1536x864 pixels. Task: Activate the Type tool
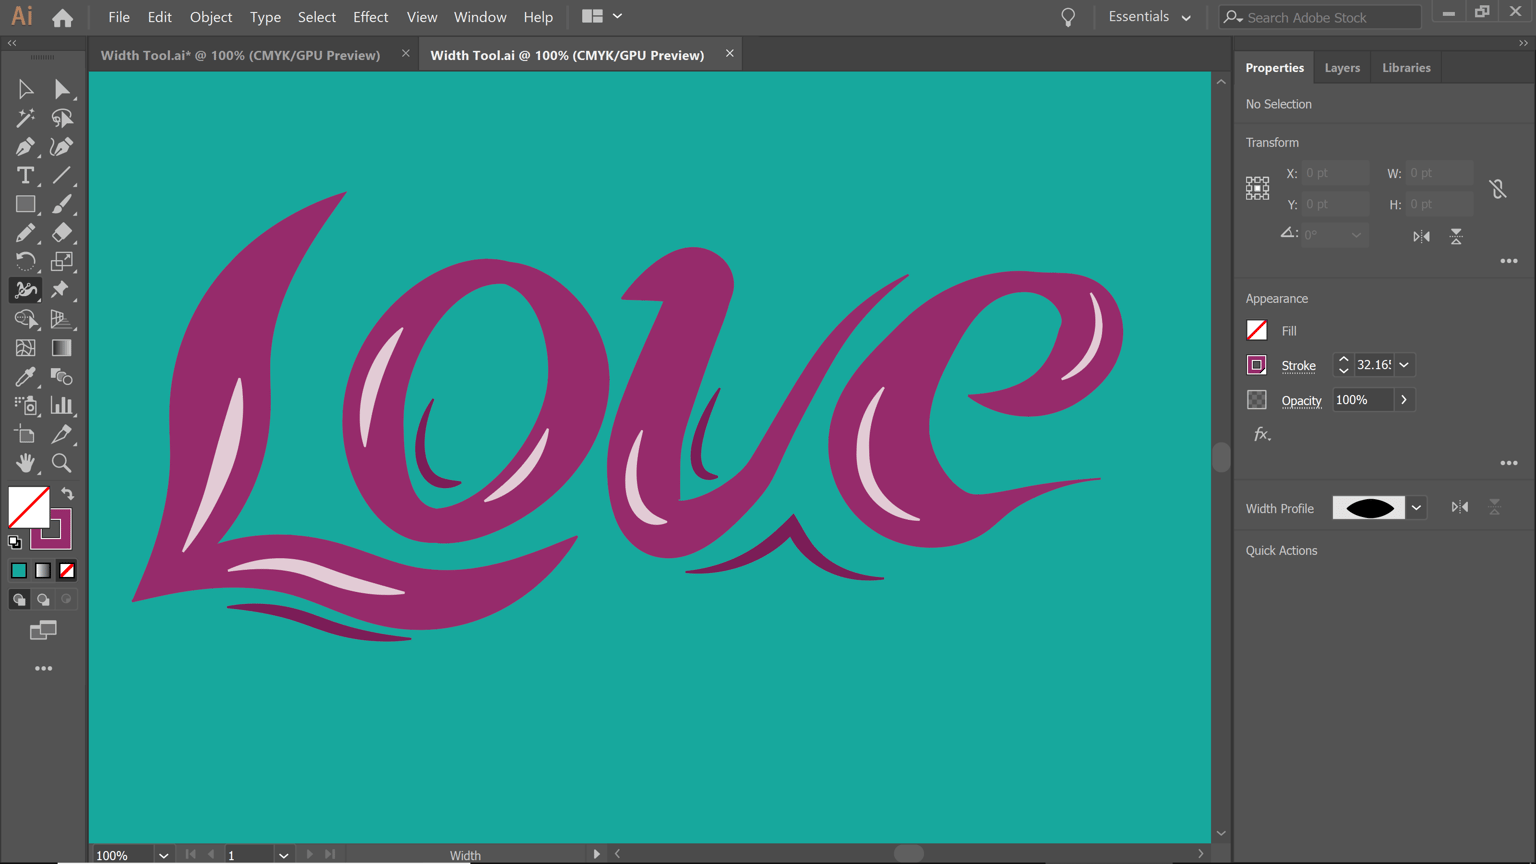(x=25, y=176)
